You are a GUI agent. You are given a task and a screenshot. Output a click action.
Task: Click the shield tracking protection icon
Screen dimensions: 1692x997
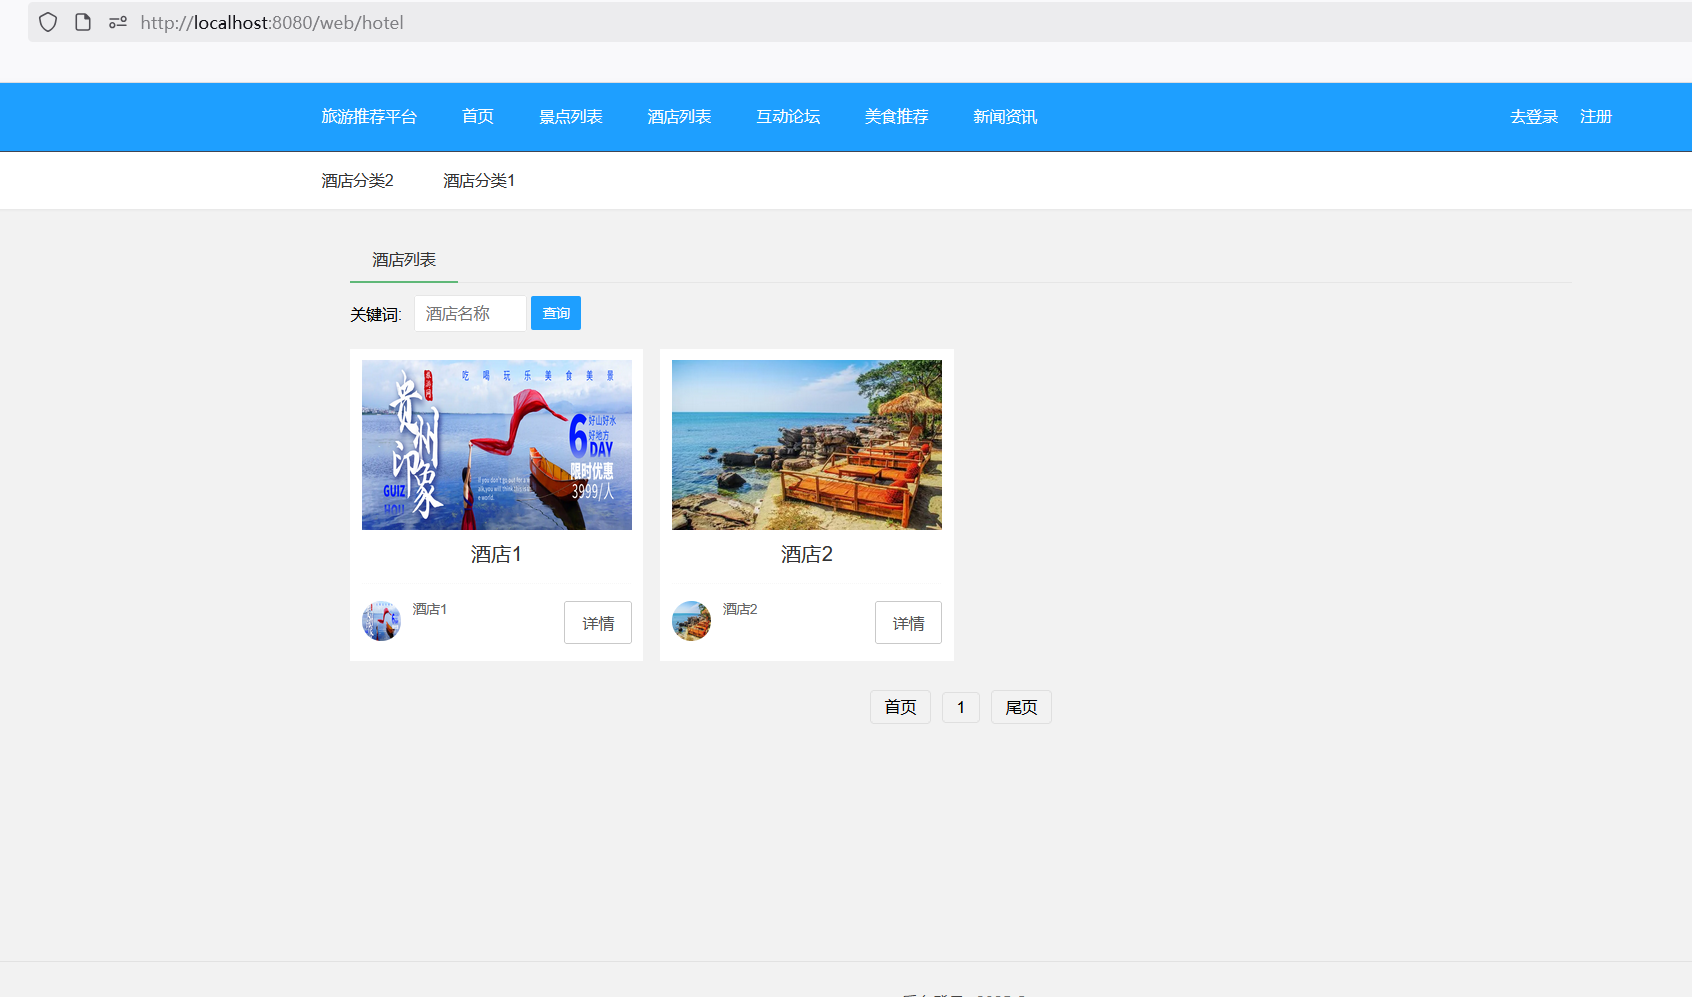[48, 22]
